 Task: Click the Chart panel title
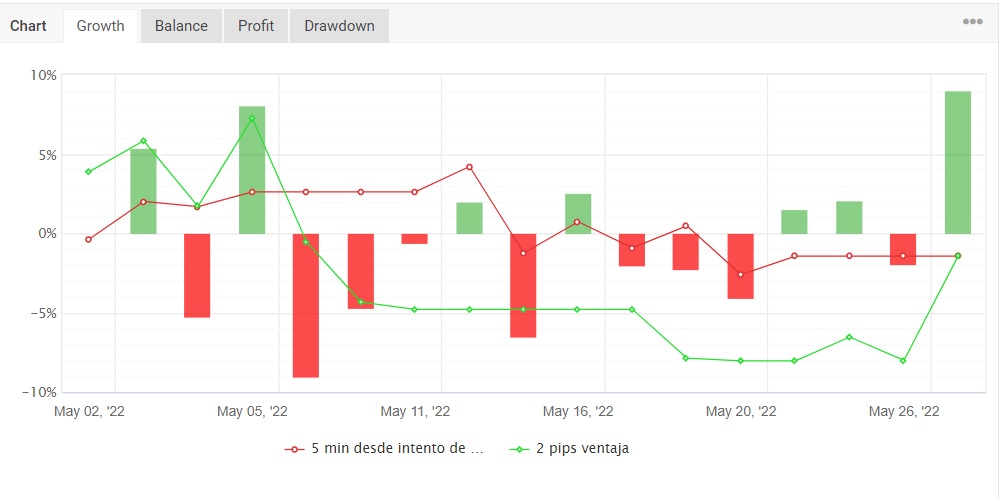[x=28, y=26]
